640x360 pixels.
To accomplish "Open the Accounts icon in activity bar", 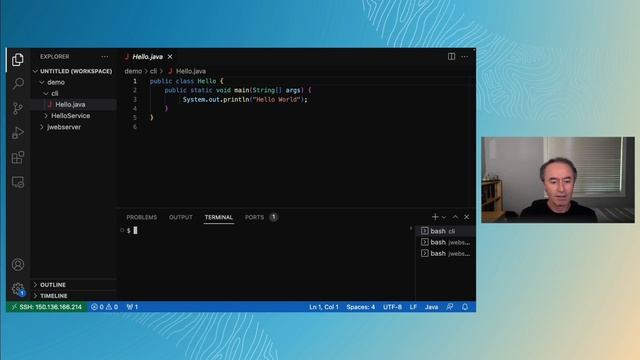I will click(x=18, y=264).
